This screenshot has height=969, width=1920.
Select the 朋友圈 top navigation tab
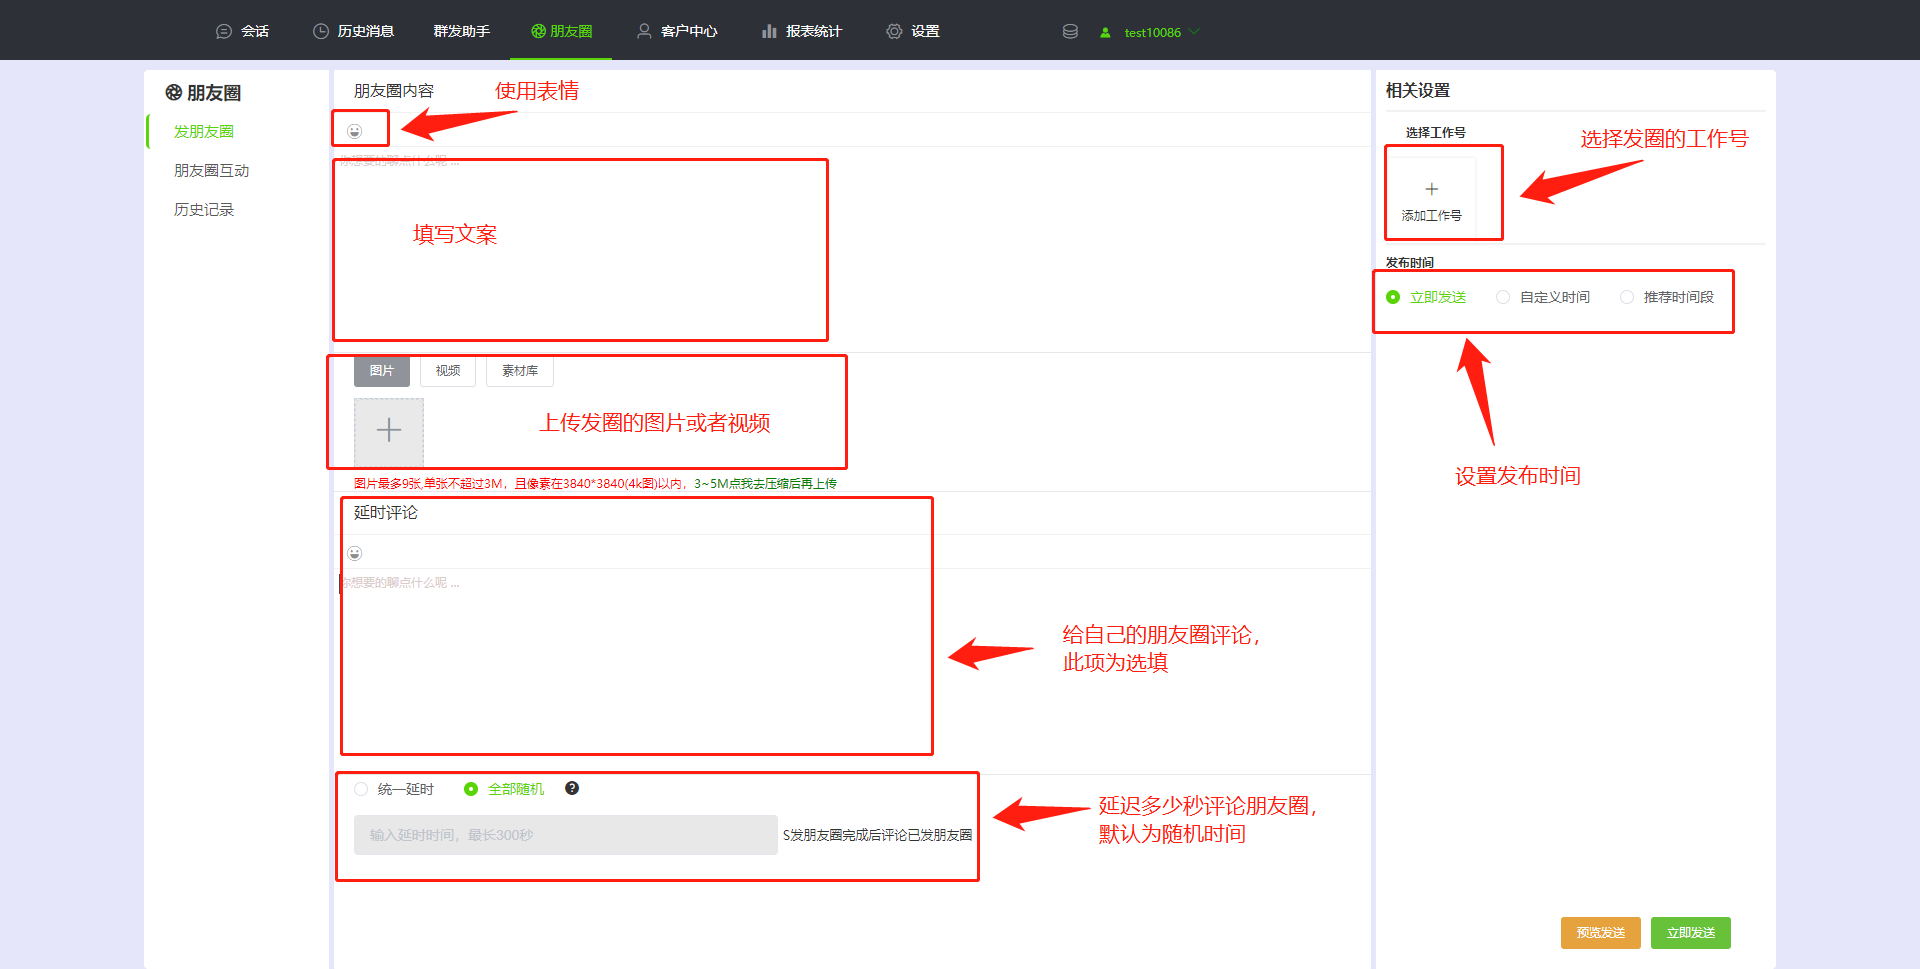click(x=561, y=32)
